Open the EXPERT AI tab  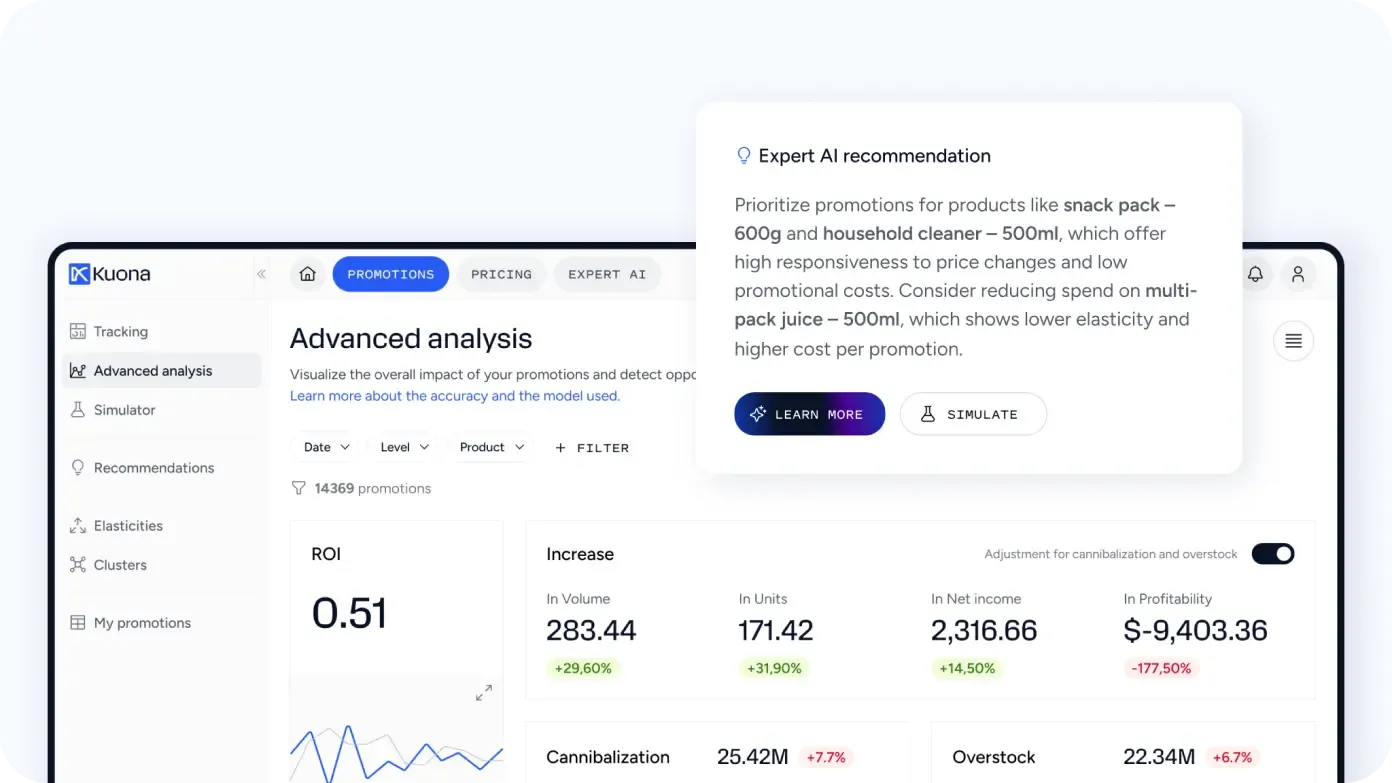[x=607, y=274]
